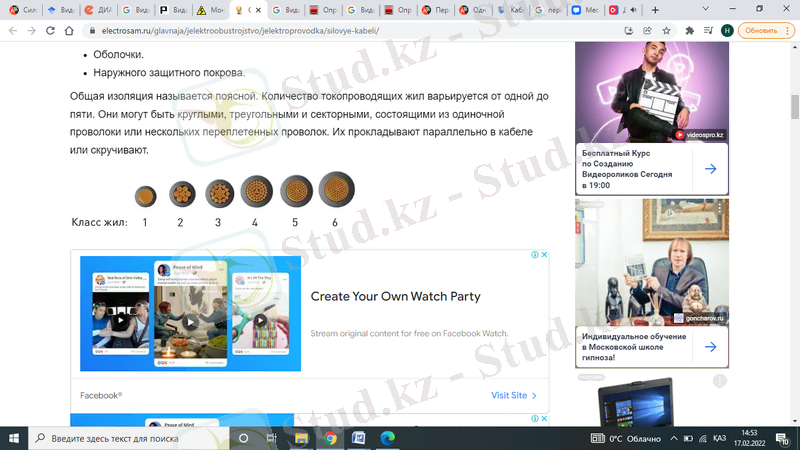Viewport: 800px width, 450px height.
Task: Click Visit Site link in Facebook ad
Action: point(514,395)
